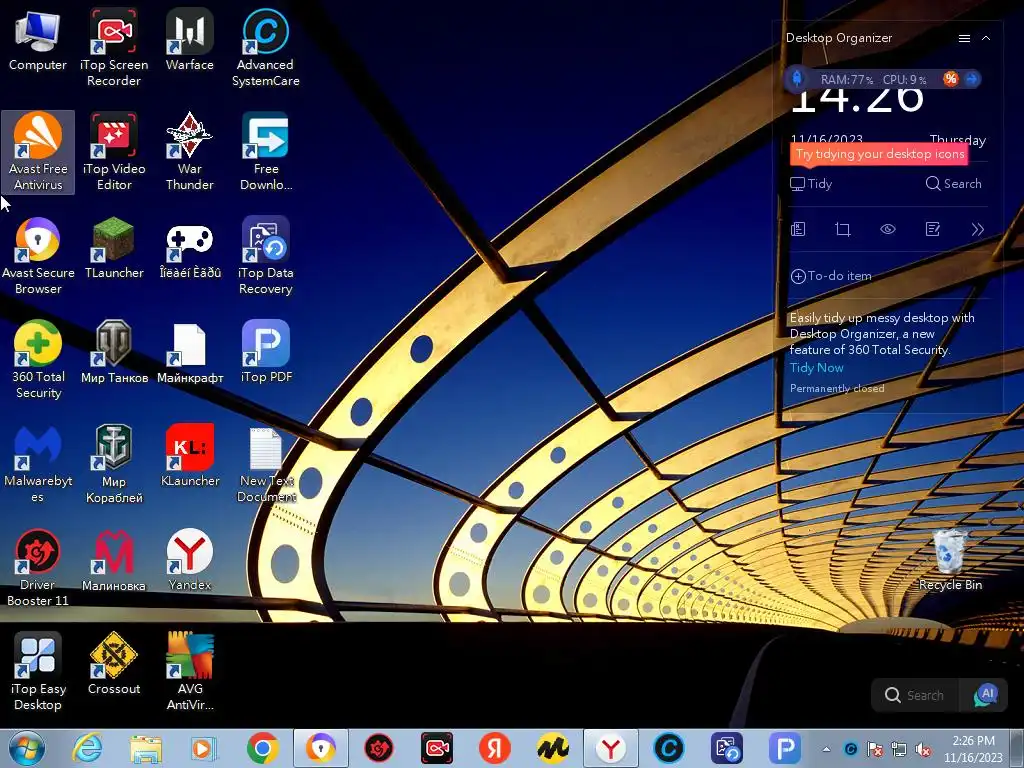
Task: Select the Yandex desktop shortcut
Action: pyautogui.click(x=189, y=560)
